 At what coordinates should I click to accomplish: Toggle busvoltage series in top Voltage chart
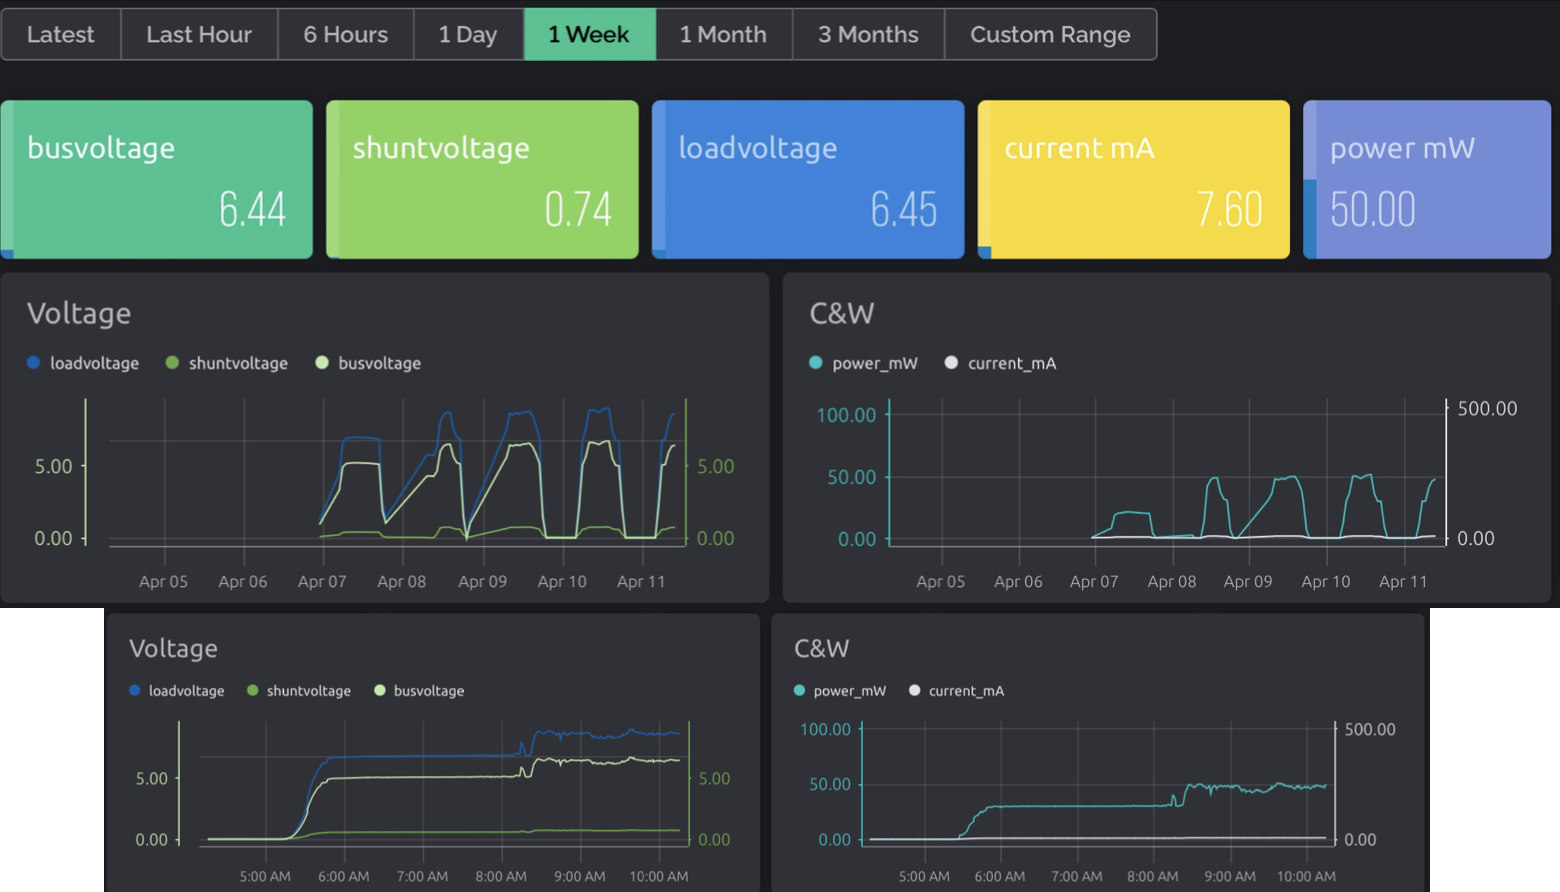click(368, 363)
